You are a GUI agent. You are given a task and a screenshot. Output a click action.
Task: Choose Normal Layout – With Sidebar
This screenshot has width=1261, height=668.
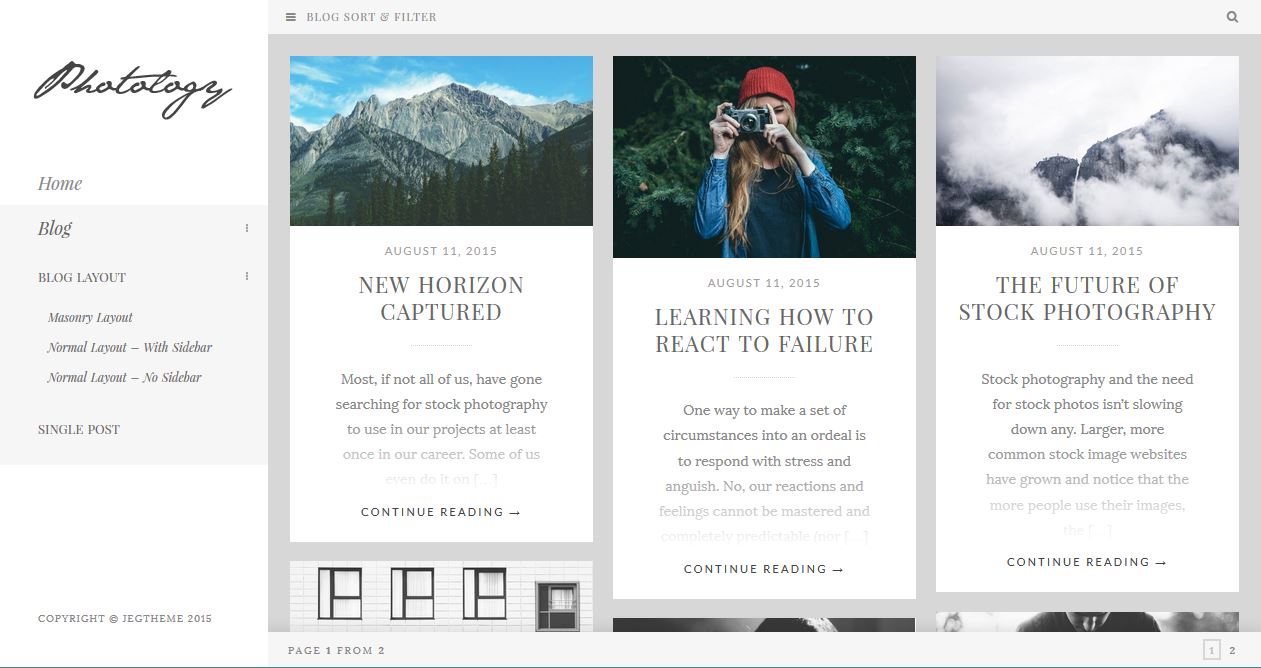click(129, 348)
